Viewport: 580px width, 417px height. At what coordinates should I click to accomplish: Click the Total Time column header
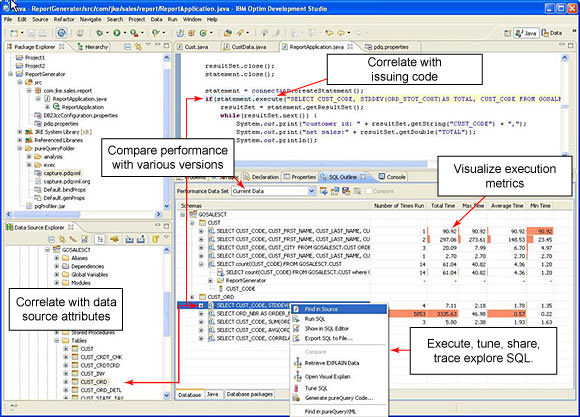(443, 206)
